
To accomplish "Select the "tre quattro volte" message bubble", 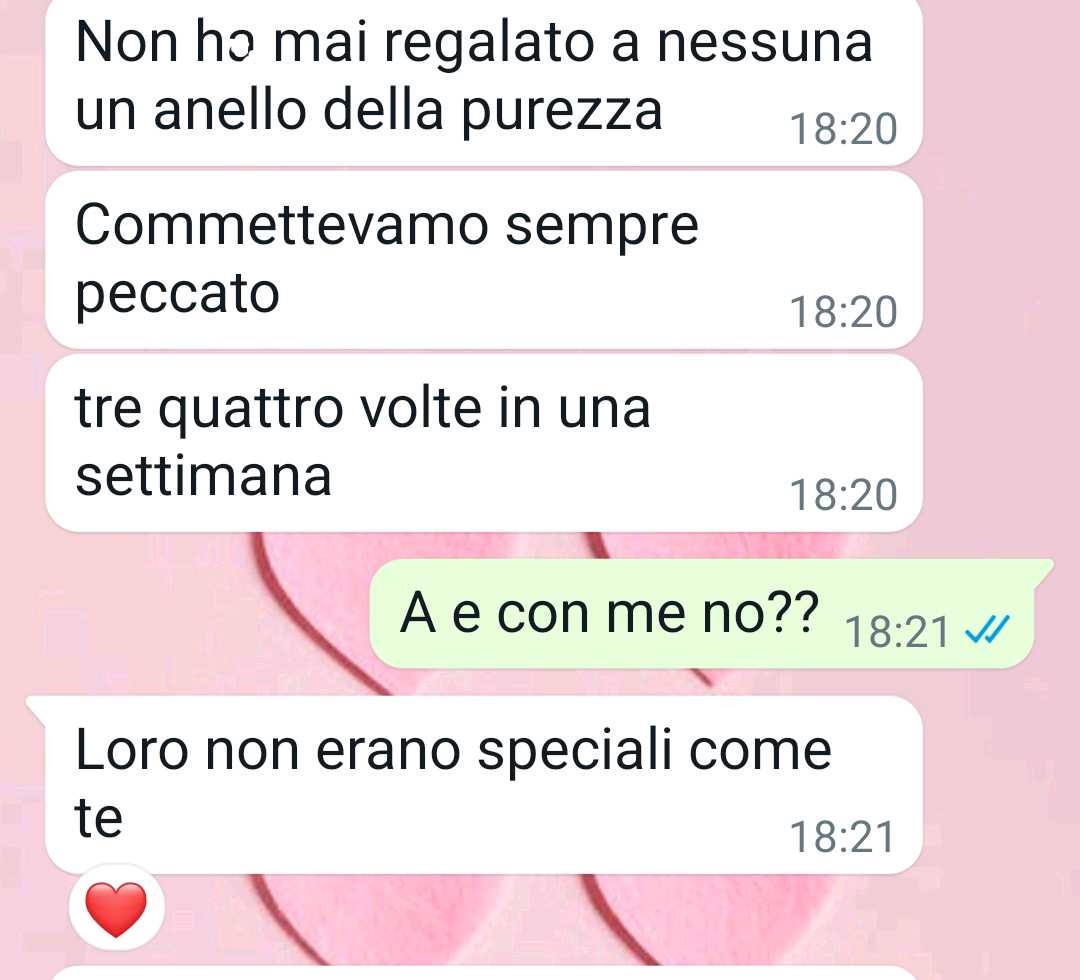I will (x=484, y=443).
